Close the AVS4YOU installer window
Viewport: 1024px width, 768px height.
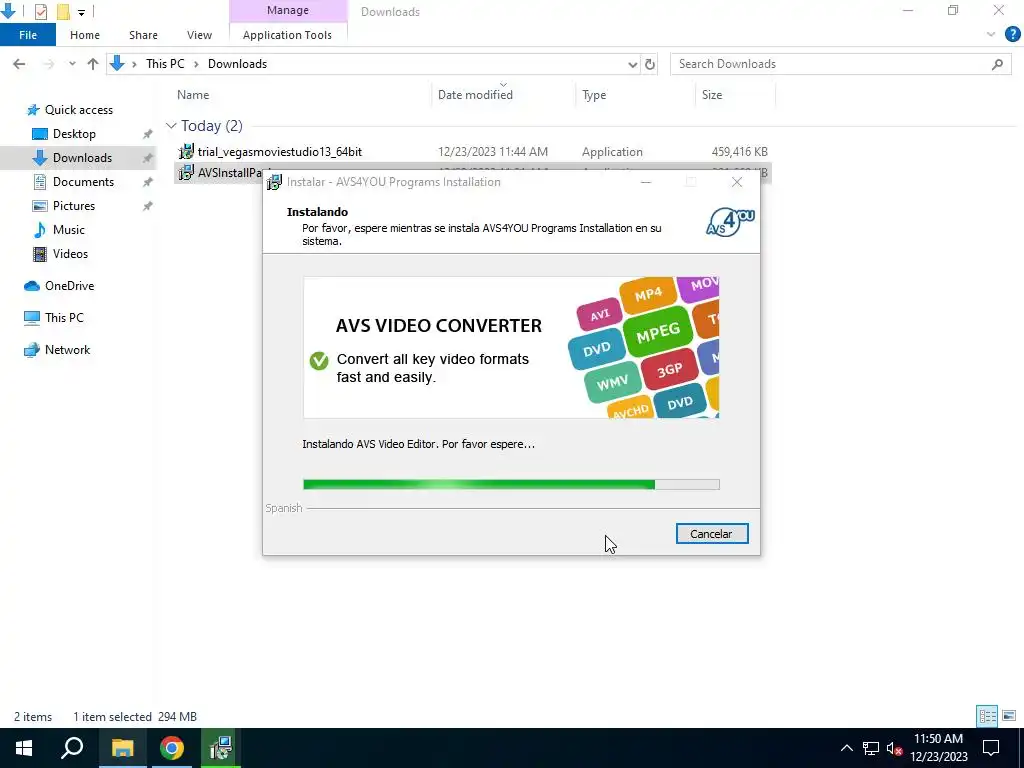tap(737, 182)
